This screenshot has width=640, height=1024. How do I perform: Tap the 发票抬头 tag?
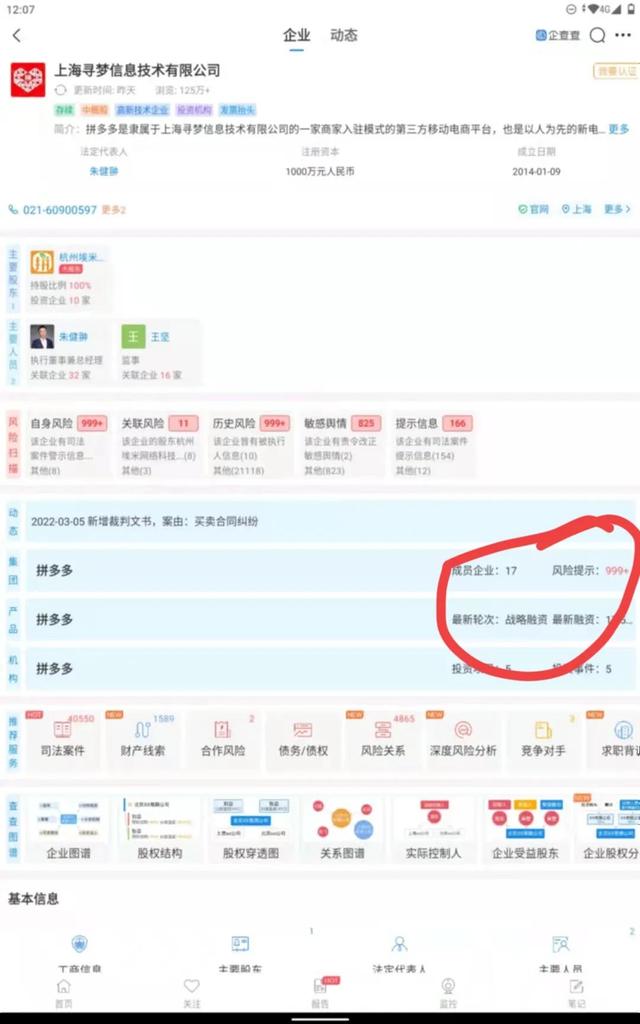(x=237, y=110)
